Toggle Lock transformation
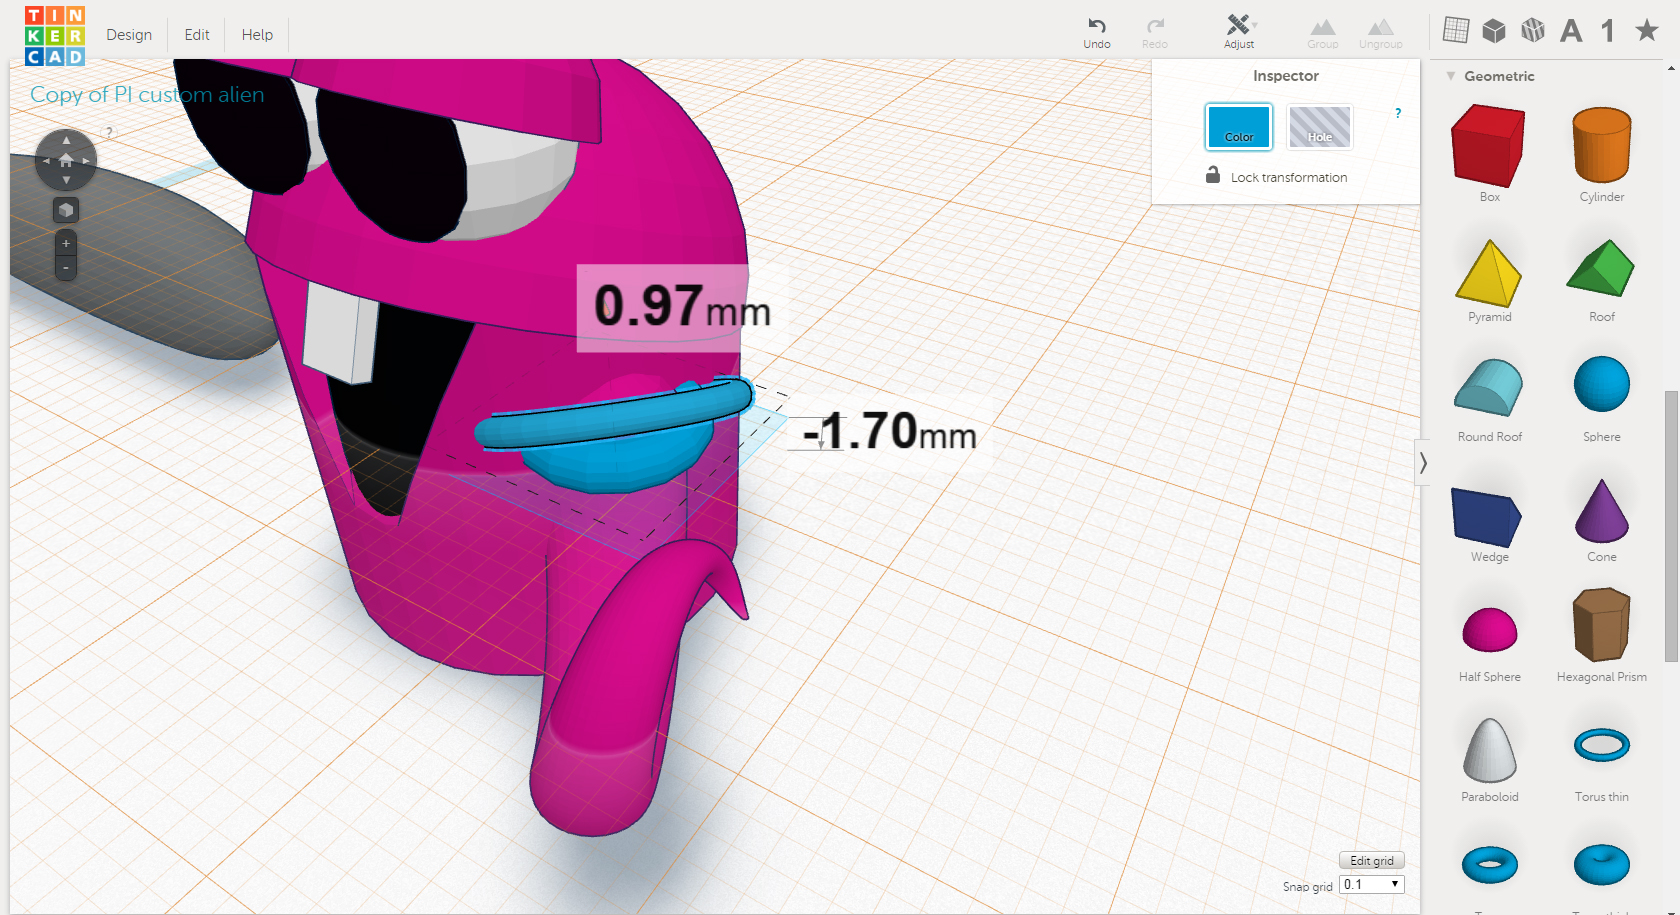Viewport: 1680px width, 915px height. pyautogui.click(x=1277, y=176)
